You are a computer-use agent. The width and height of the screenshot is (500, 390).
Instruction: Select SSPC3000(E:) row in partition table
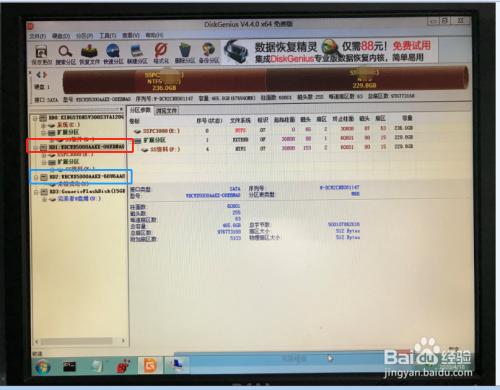[x=272, y=130]
